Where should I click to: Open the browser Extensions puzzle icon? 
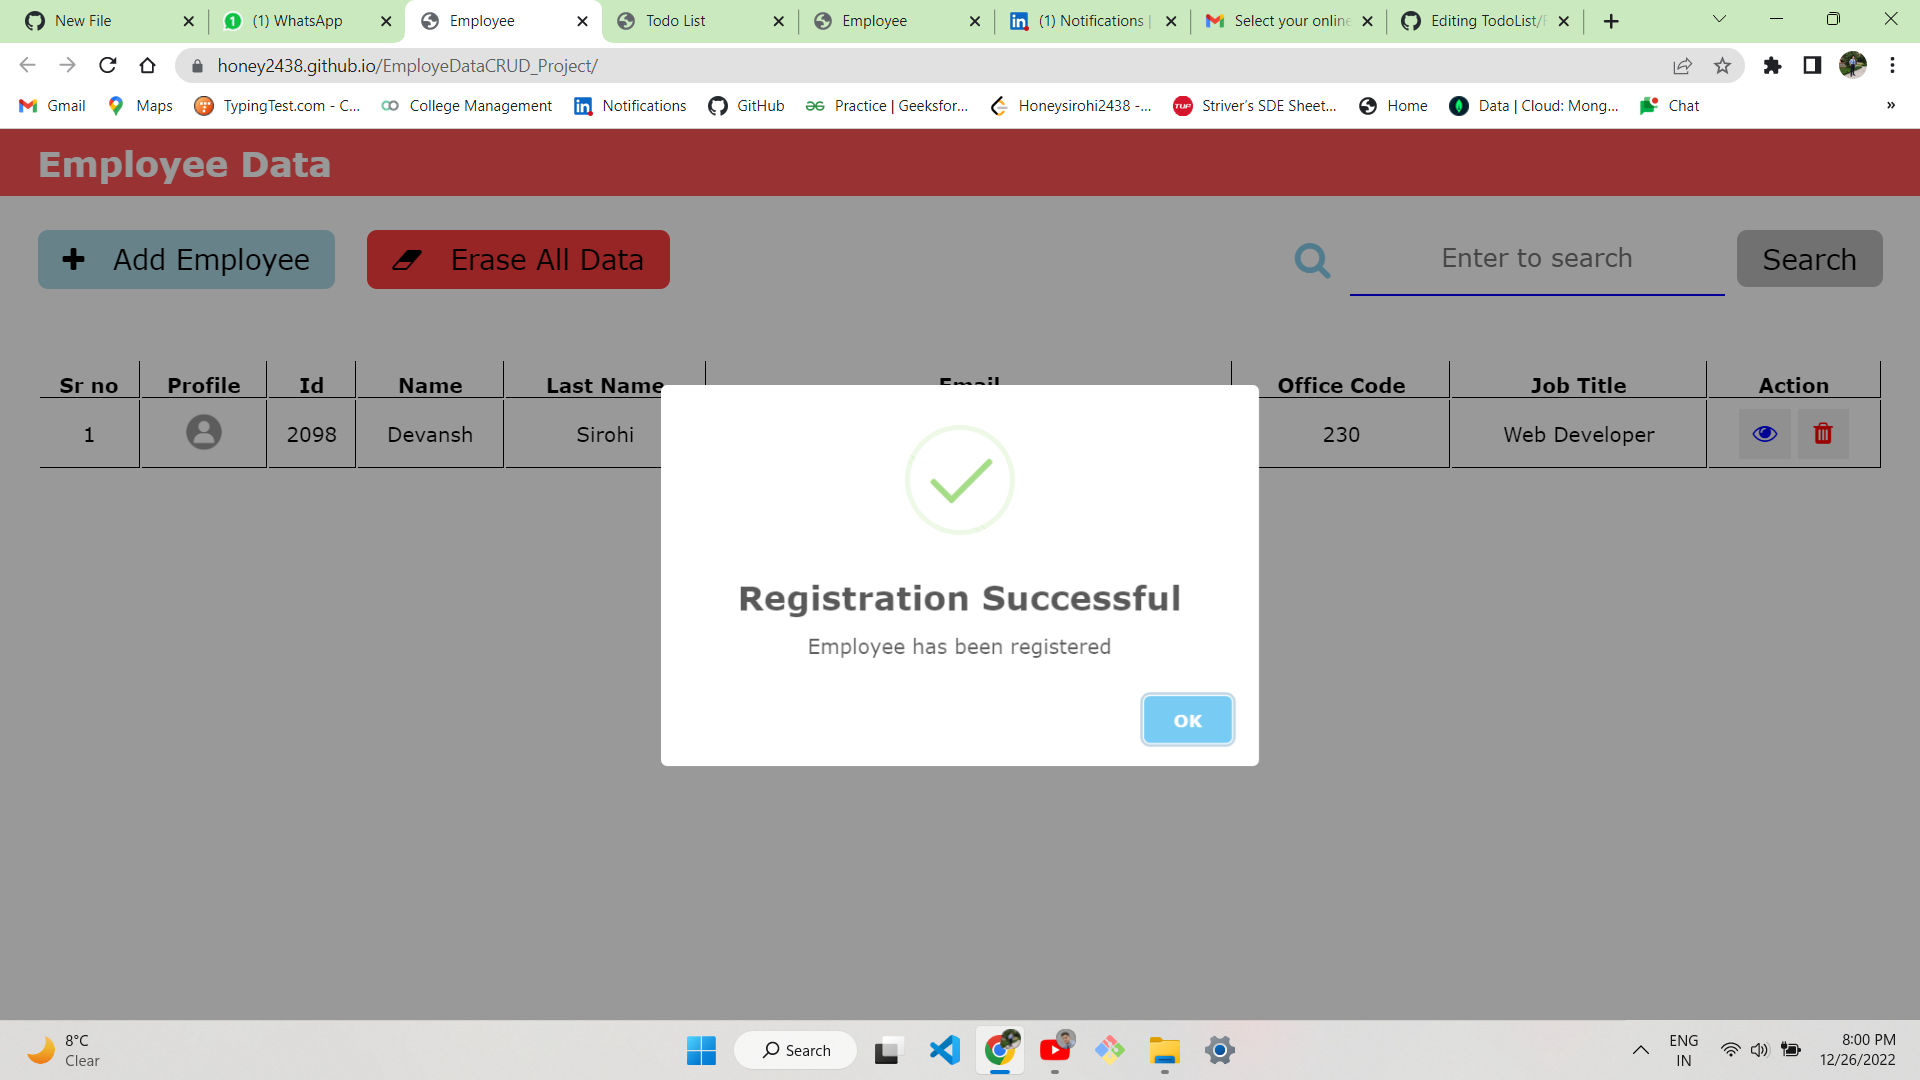1772,66
